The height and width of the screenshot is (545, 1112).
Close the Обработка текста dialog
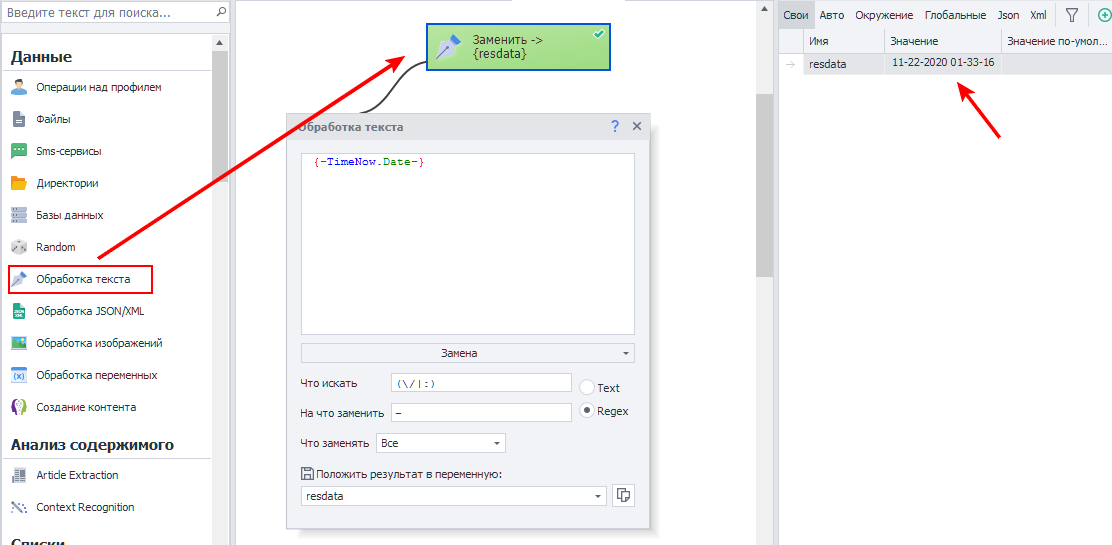pyautogui.click(x=636, y=126)
